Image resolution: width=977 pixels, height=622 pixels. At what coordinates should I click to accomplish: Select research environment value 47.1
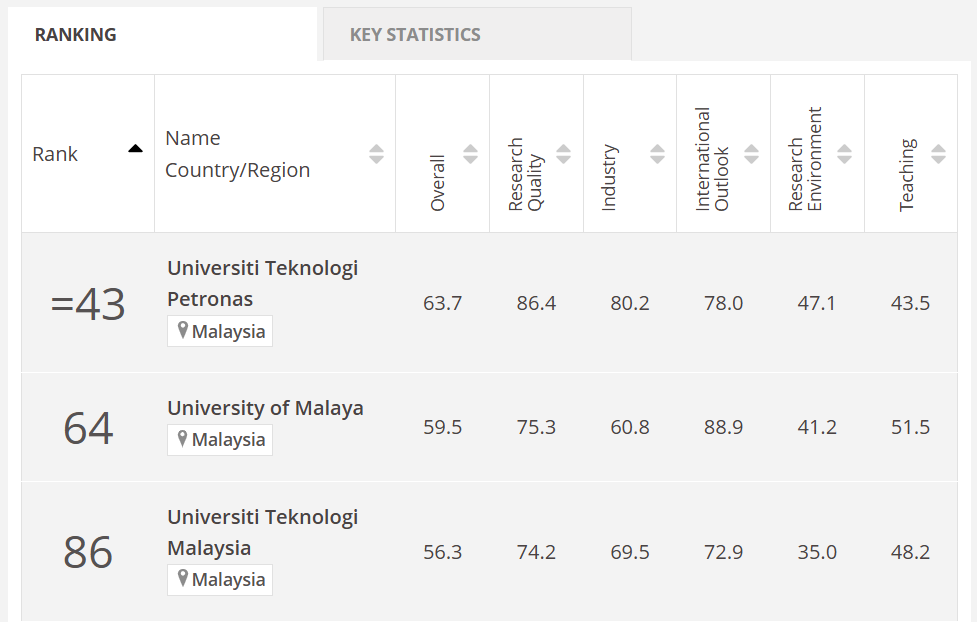(x=816, y=303)
